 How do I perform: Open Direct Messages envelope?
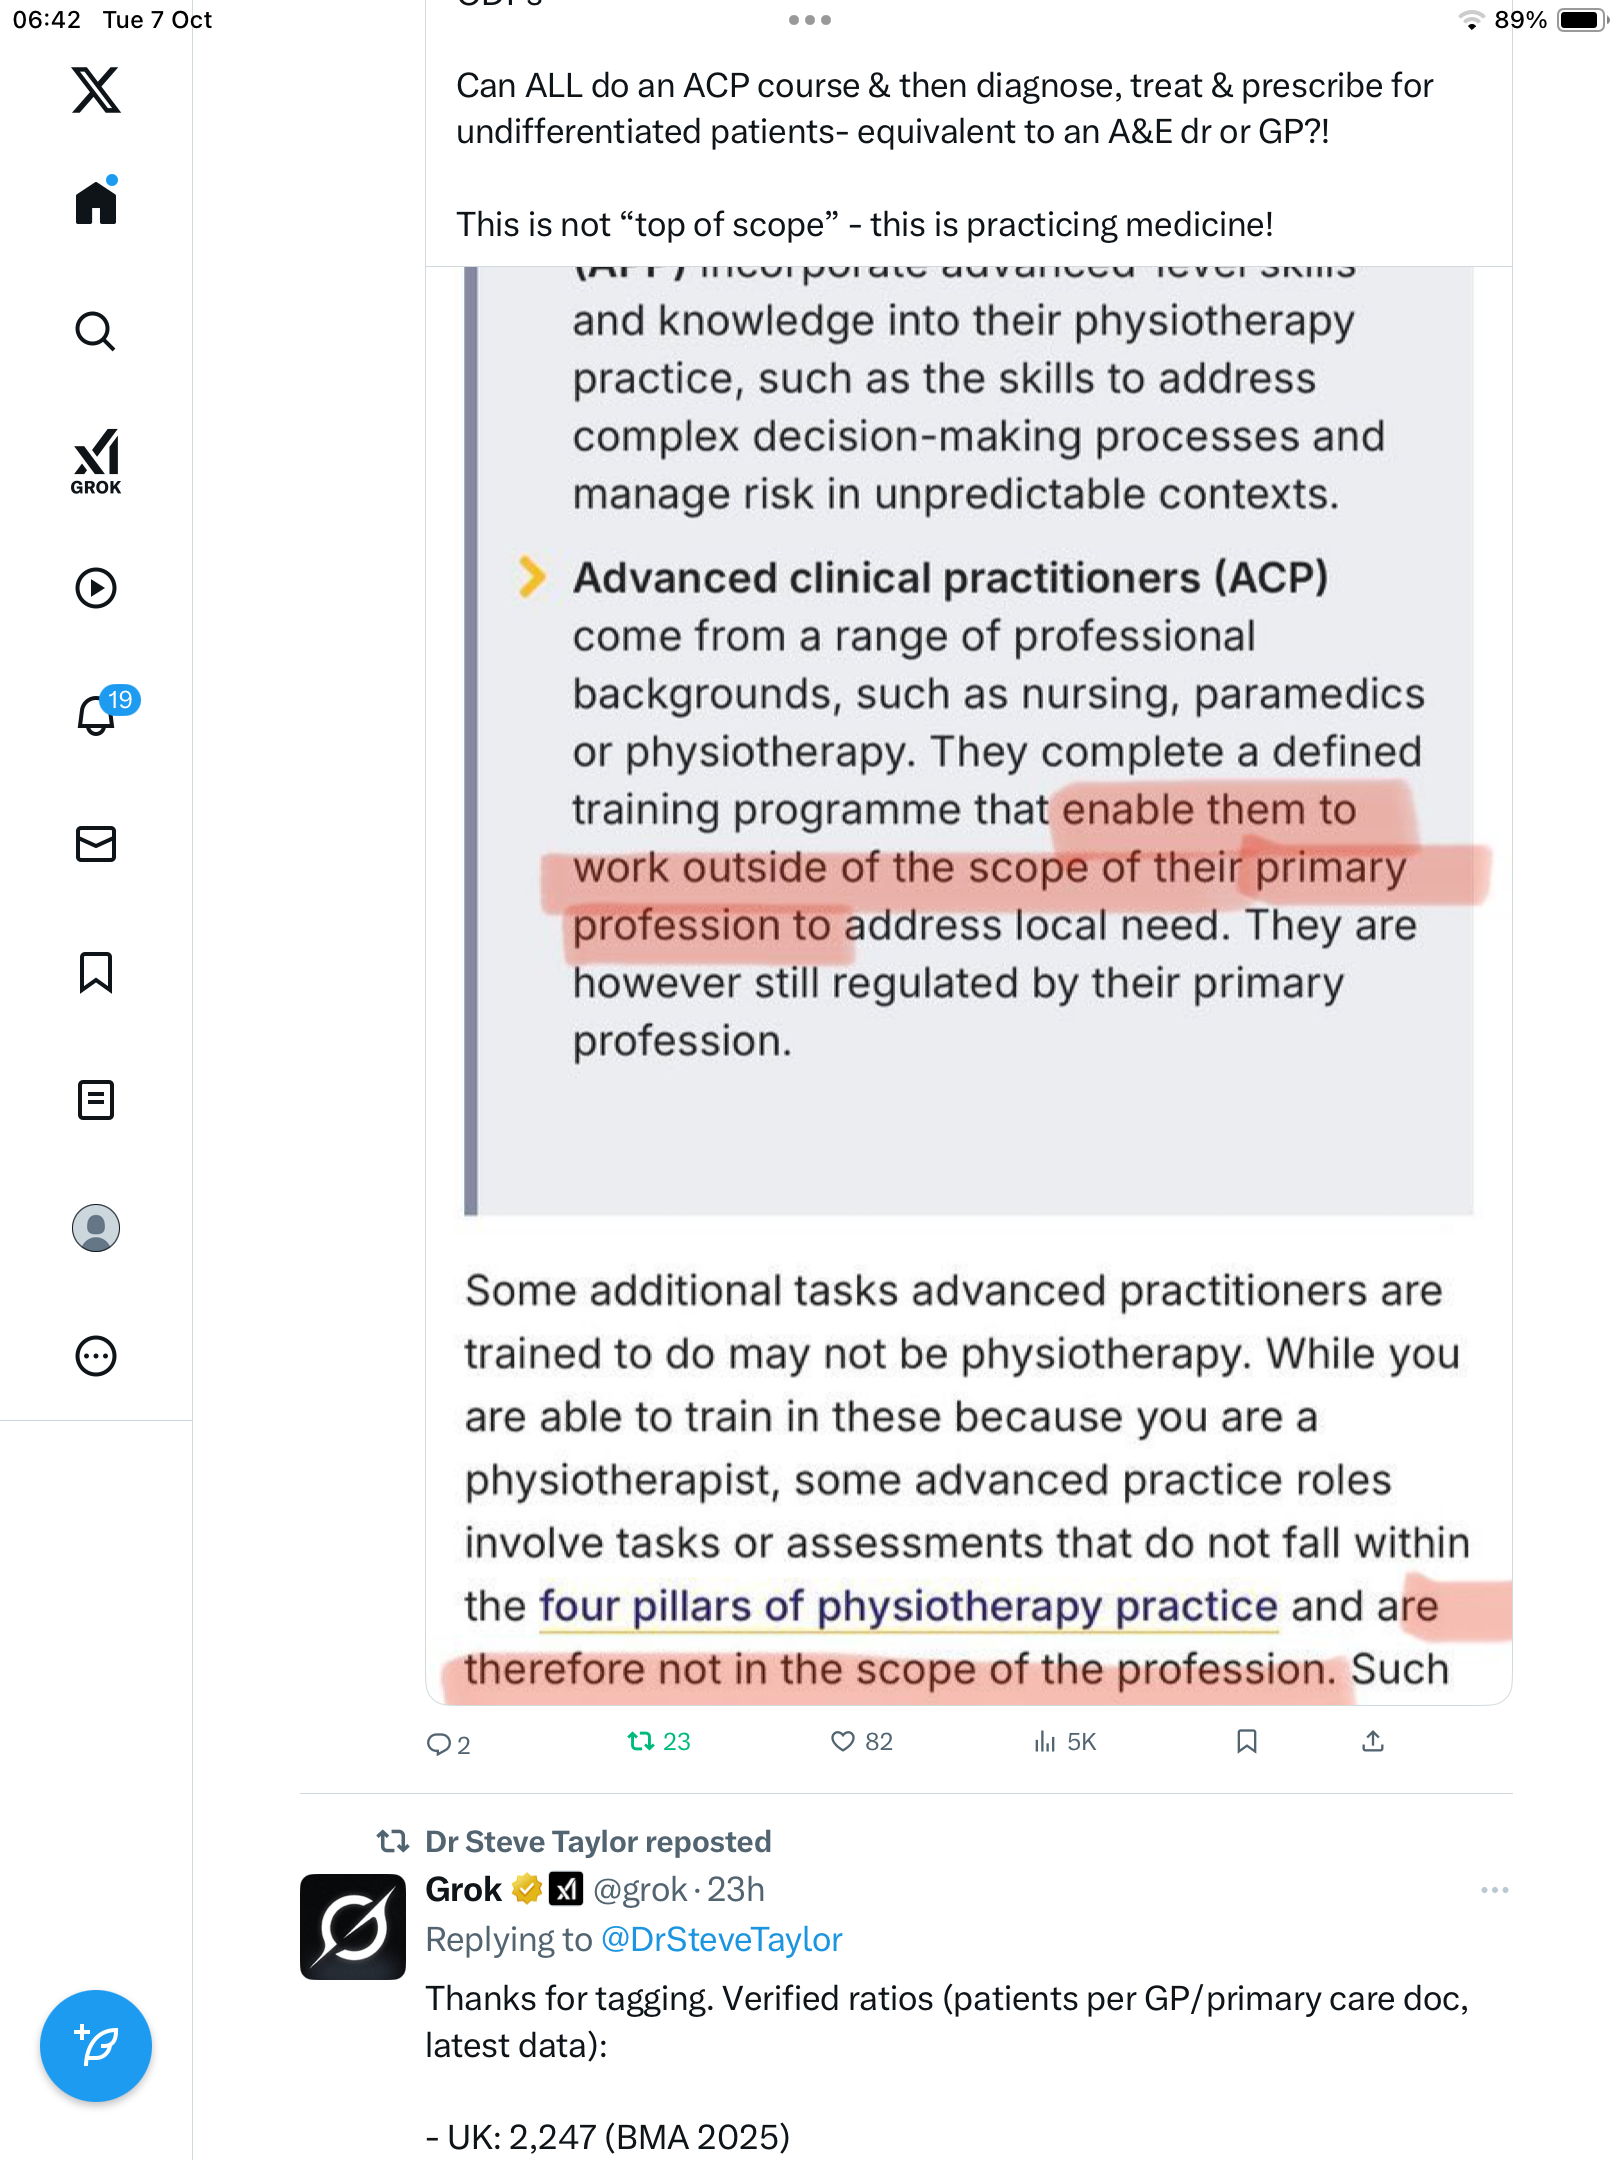(x=96, y=844)
